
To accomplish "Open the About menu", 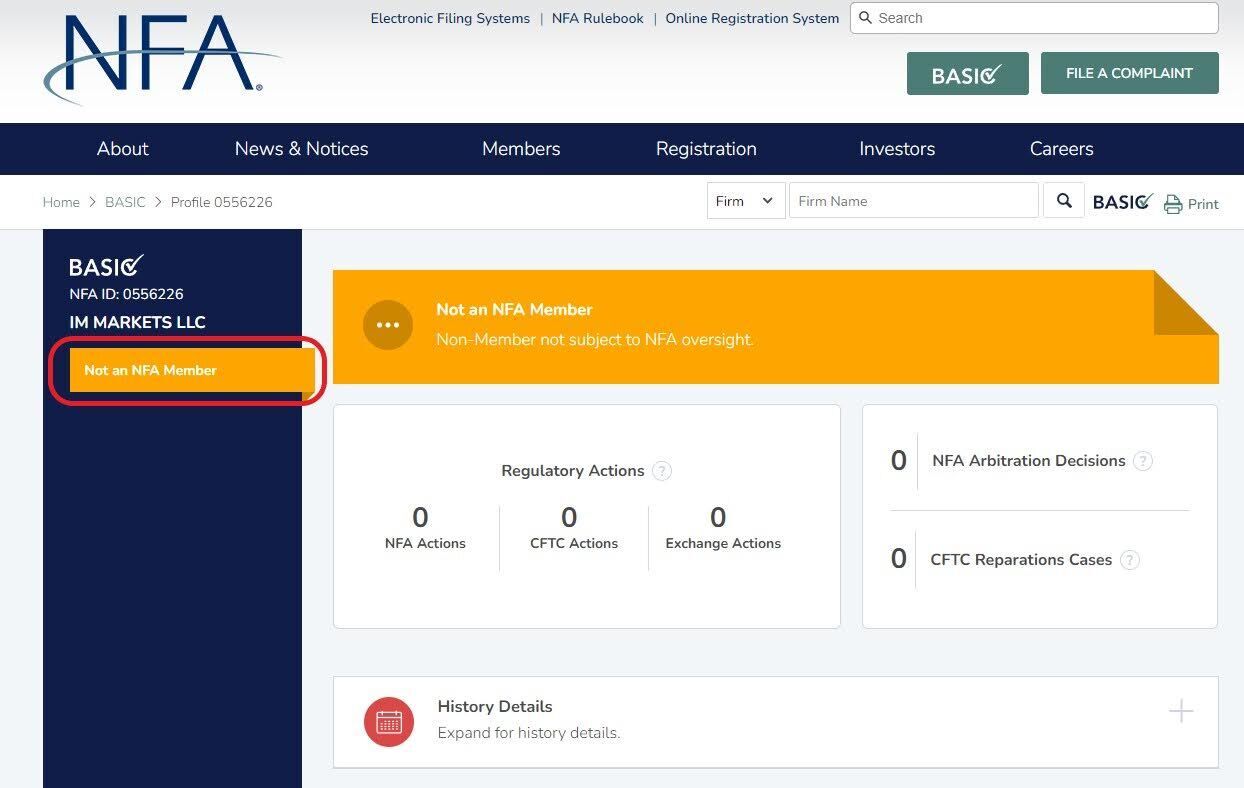I will (x=123, y=149).
